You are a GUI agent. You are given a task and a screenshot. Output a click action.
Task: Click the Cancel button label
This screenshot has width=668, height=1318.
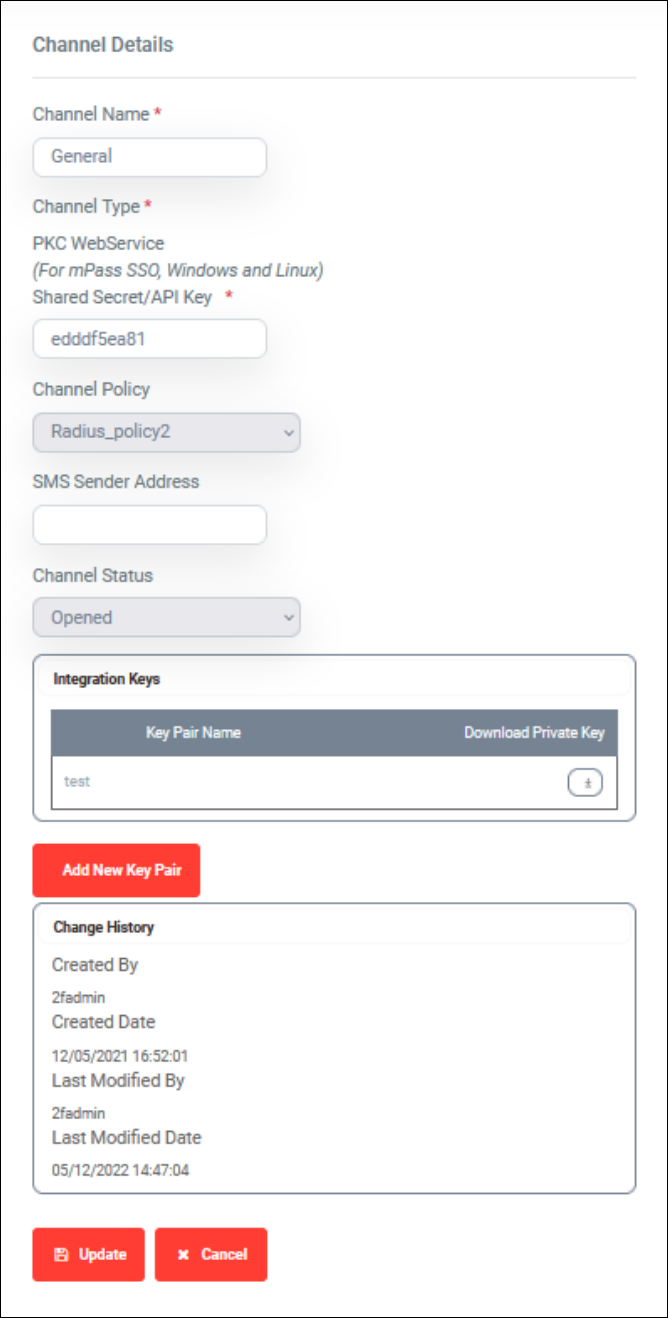pyautogui.click(x=224, y=1254)
